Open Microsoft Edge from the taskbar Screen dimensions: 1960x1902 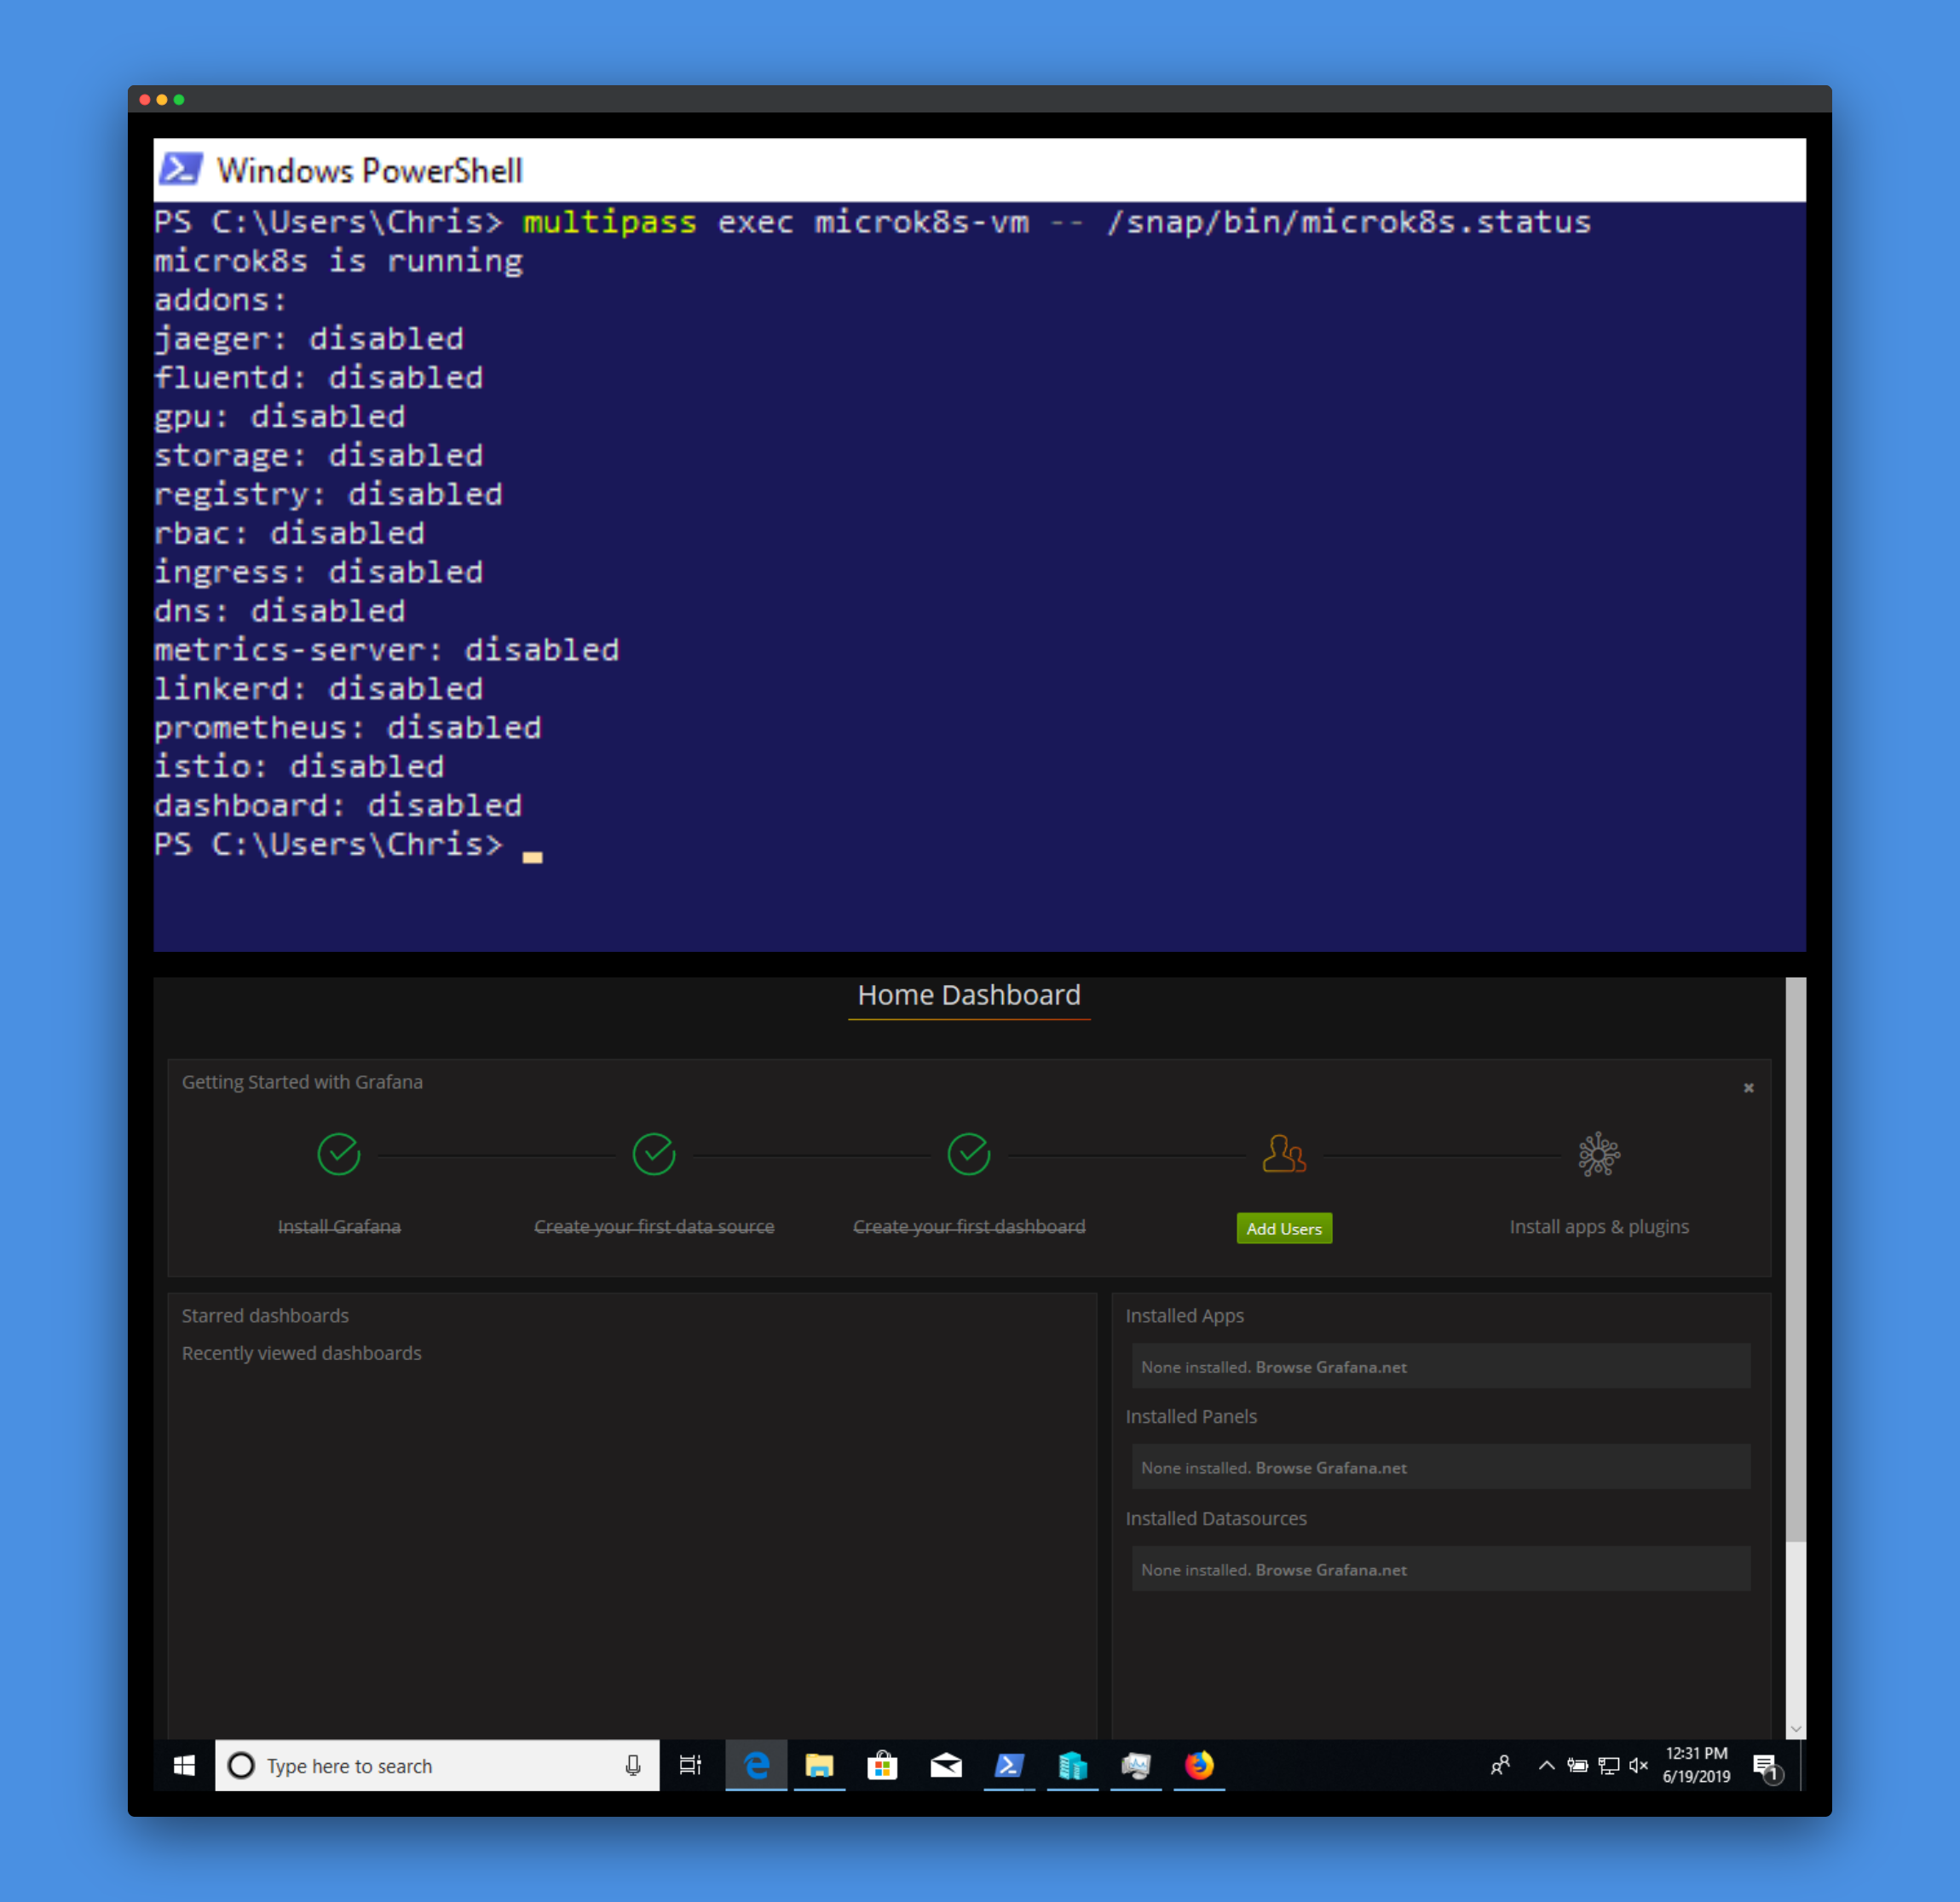[756, 1765]
